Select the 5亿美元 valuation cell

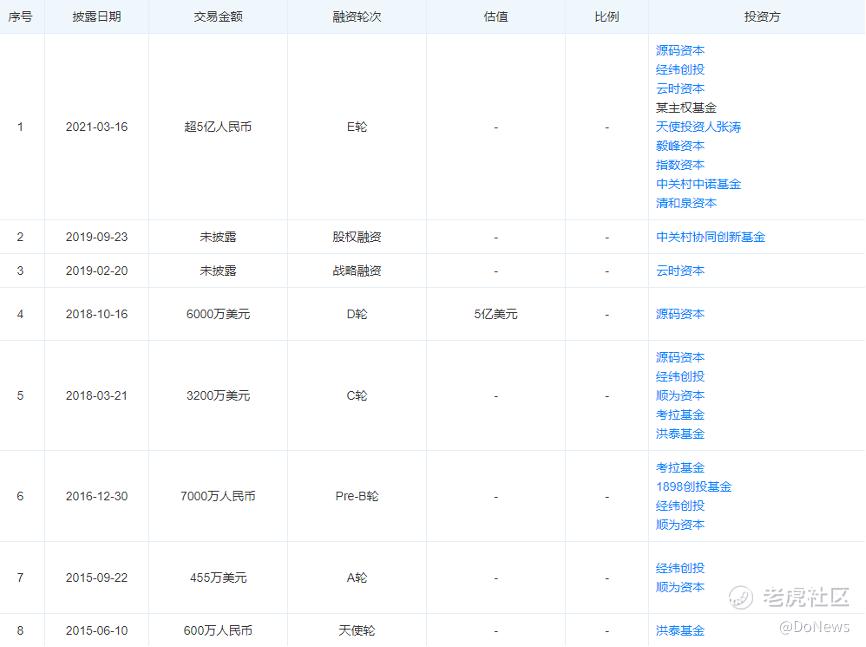(495, 314)
